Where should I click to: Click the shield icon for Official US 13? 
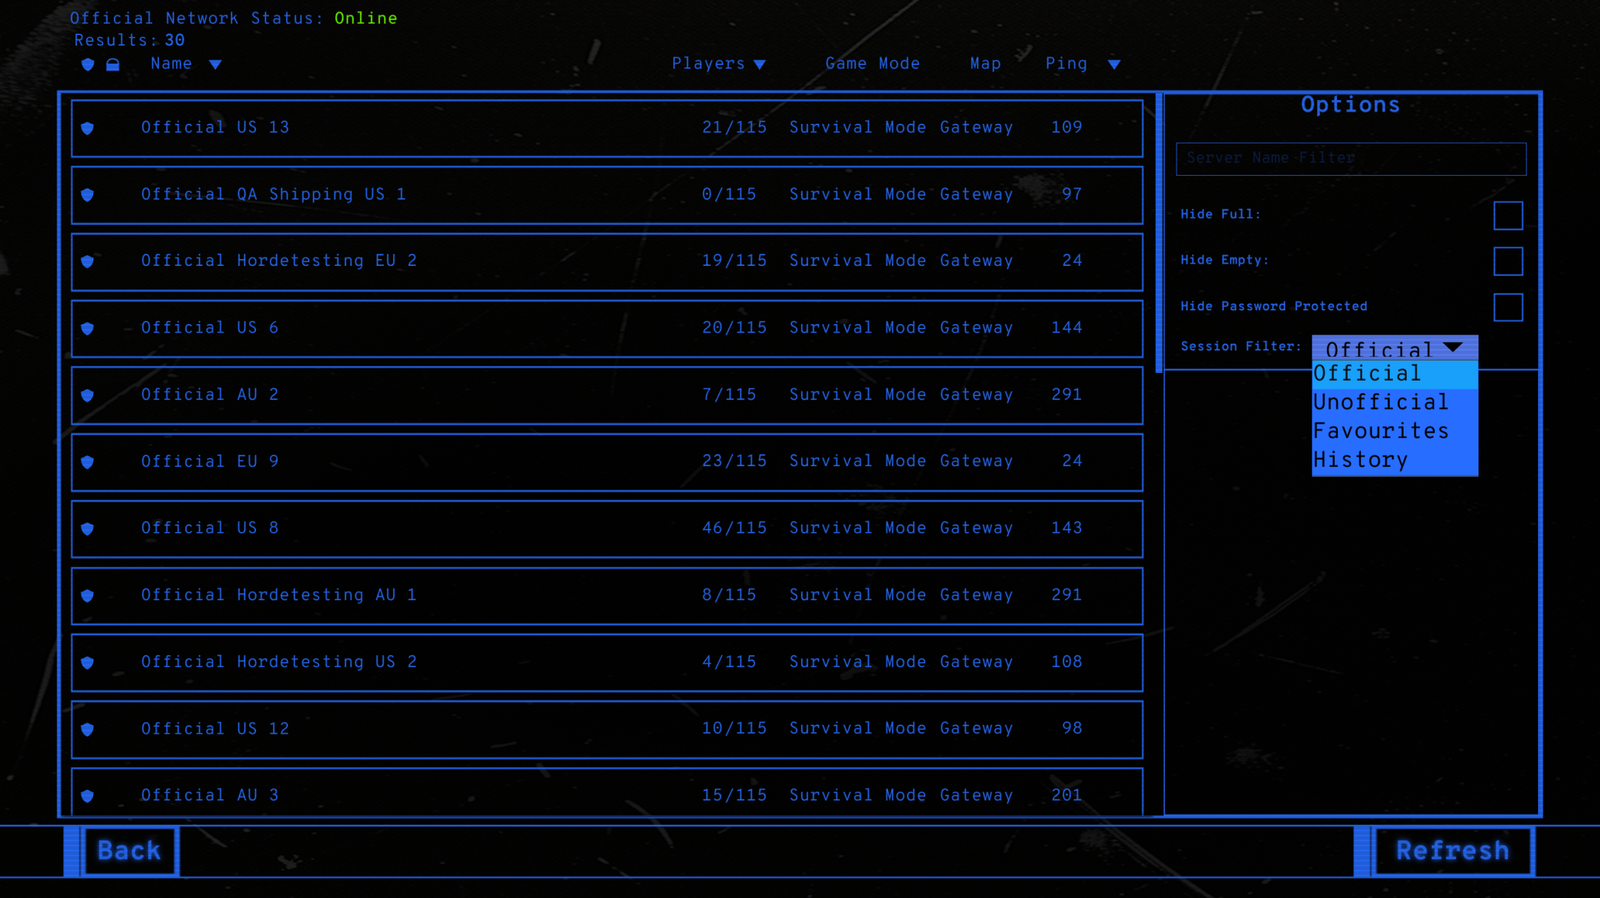[x=88, y=128]
